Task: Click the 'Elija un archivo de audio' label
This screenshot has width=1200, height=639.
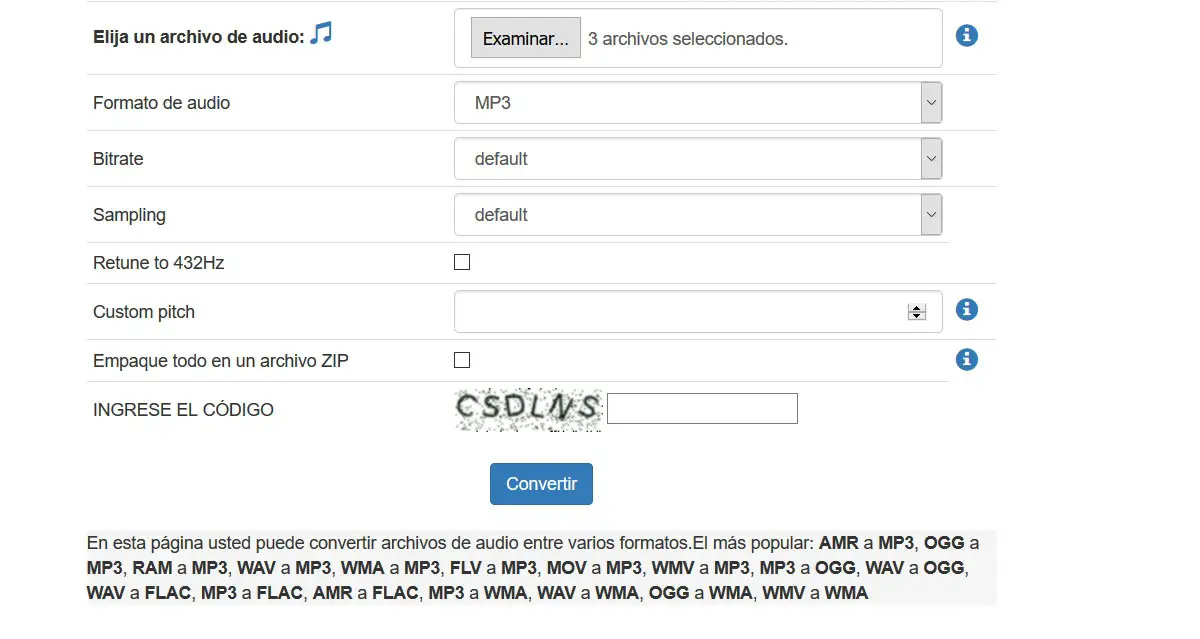Action: [198, 38]
